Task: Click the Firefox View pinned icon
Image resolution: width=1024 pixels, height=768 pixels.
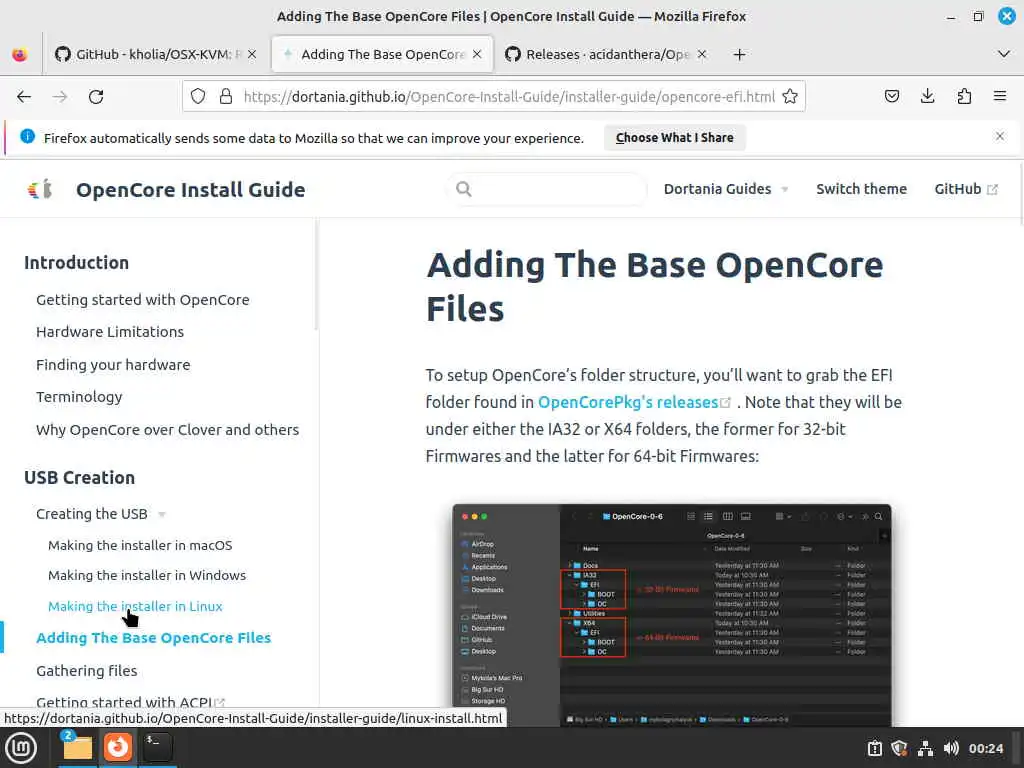Action: [20, 54]
